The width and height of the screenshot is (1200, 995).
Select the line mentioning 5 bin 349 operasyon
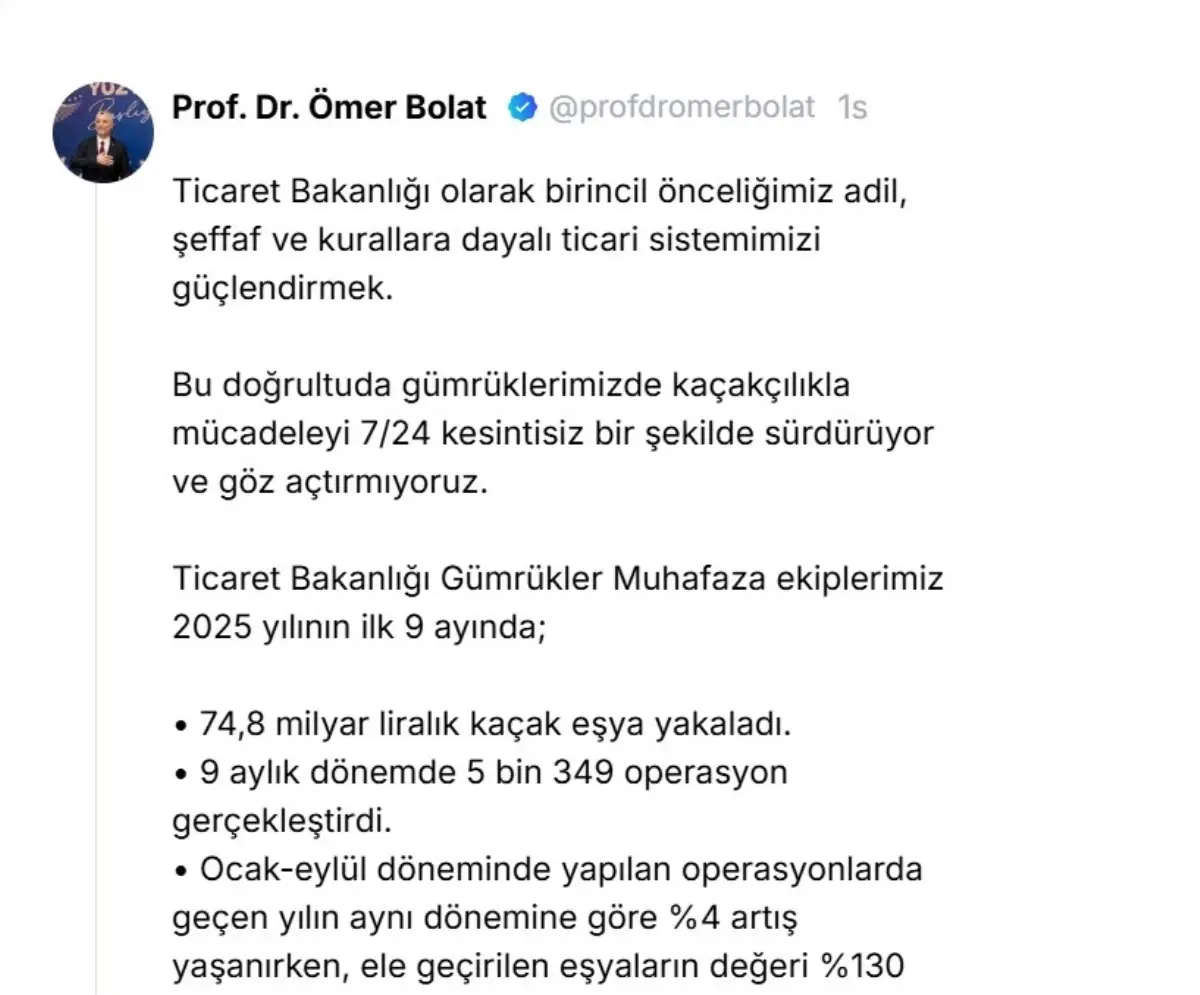tap(480, 771)
